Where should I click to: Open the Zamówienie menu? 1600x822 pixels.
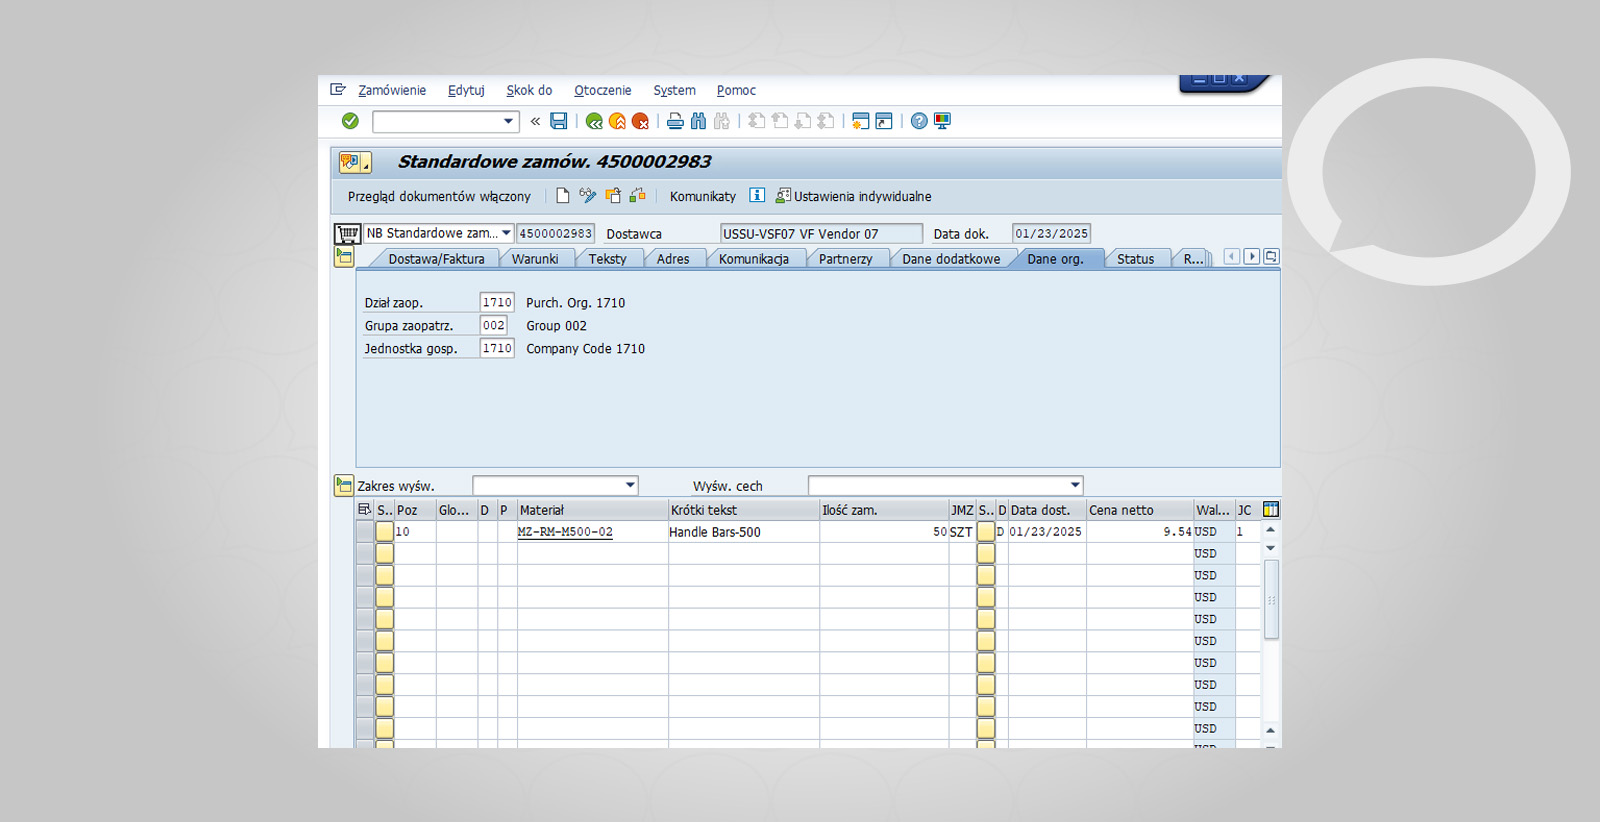(392, 90)
